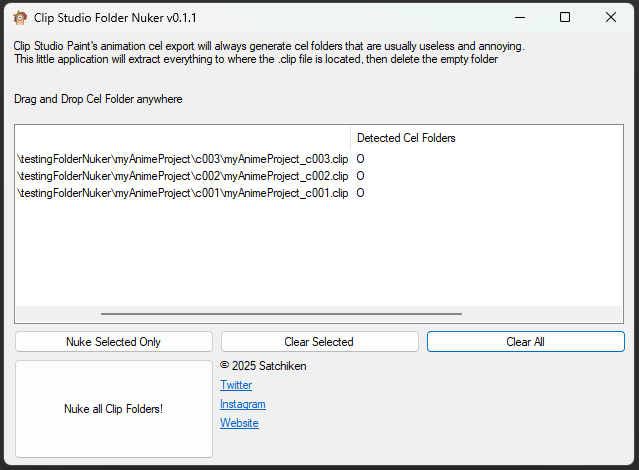Click the detected count for c001 row
Screen dimensions: 639x470
(360, 193)
